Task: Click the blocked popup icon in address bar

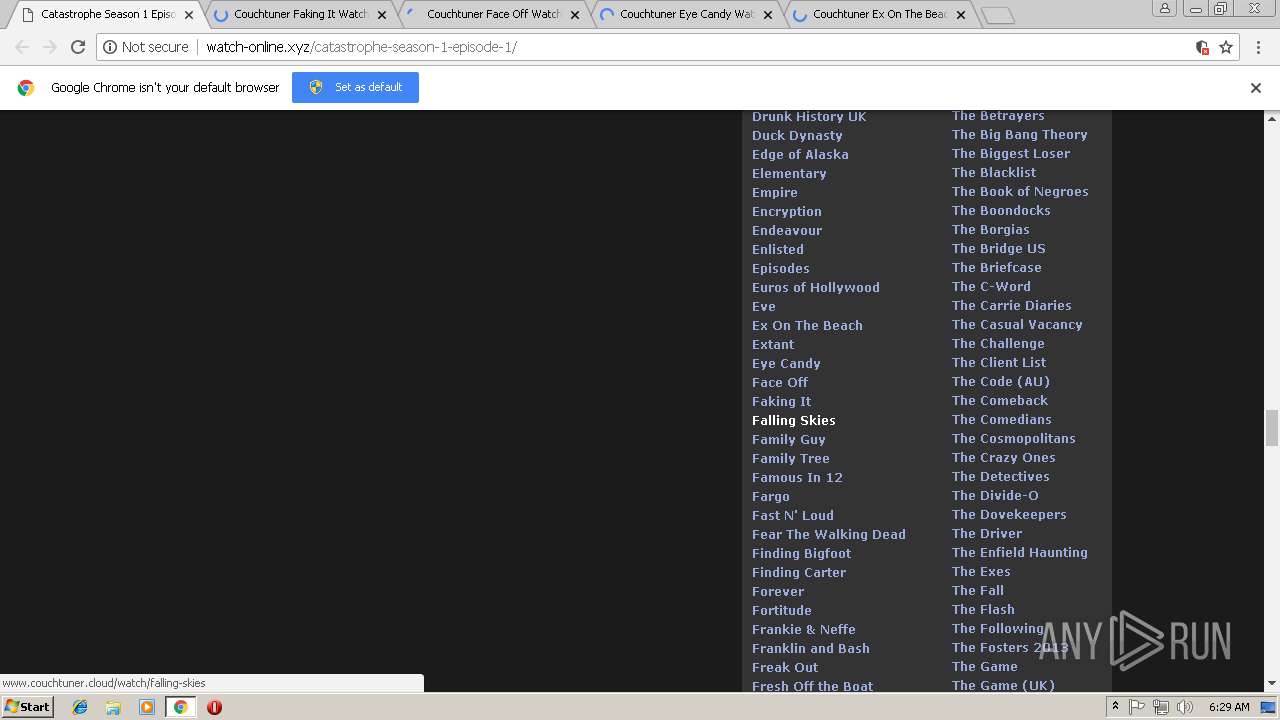Action: 1202,47
